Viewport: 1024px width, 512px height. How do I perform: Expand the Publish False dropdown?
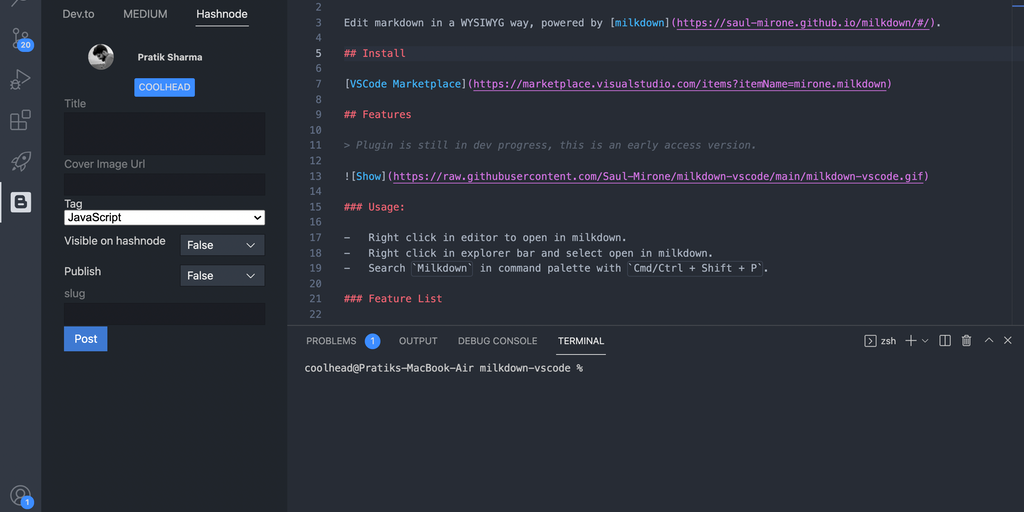pyautogui.click(x=222, y=275)
